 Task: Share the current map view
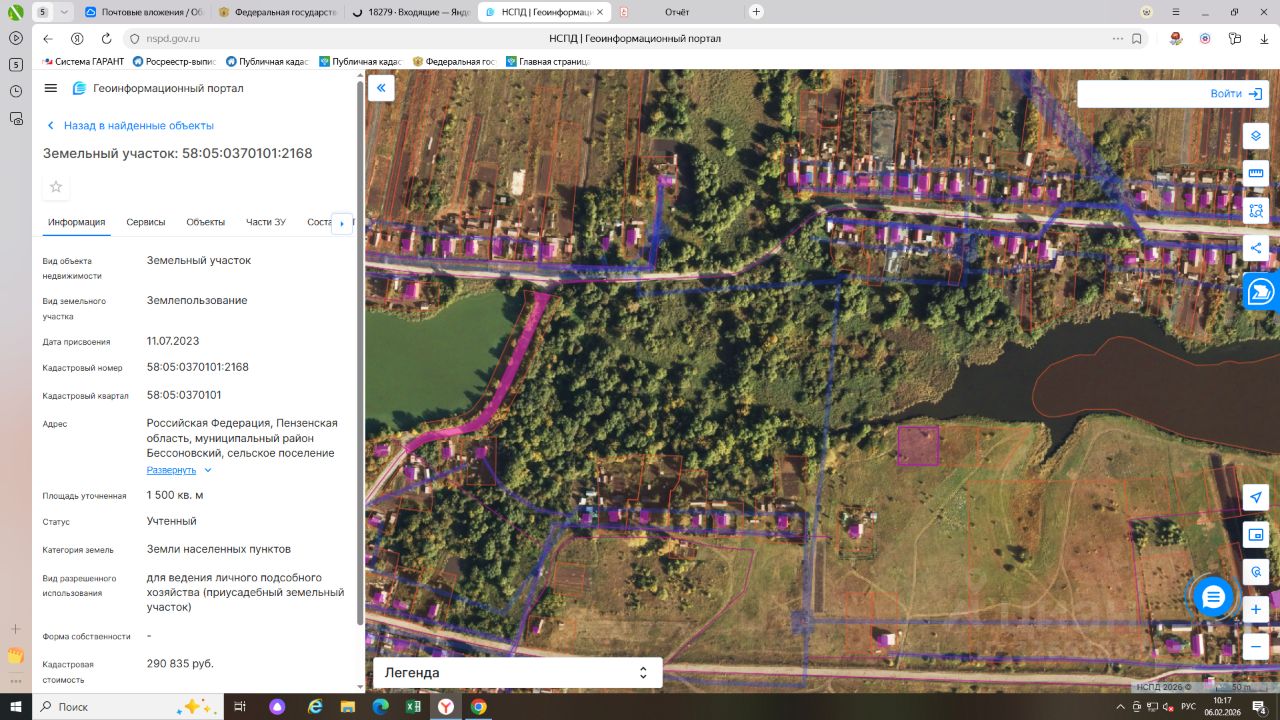click(1256, 247)
